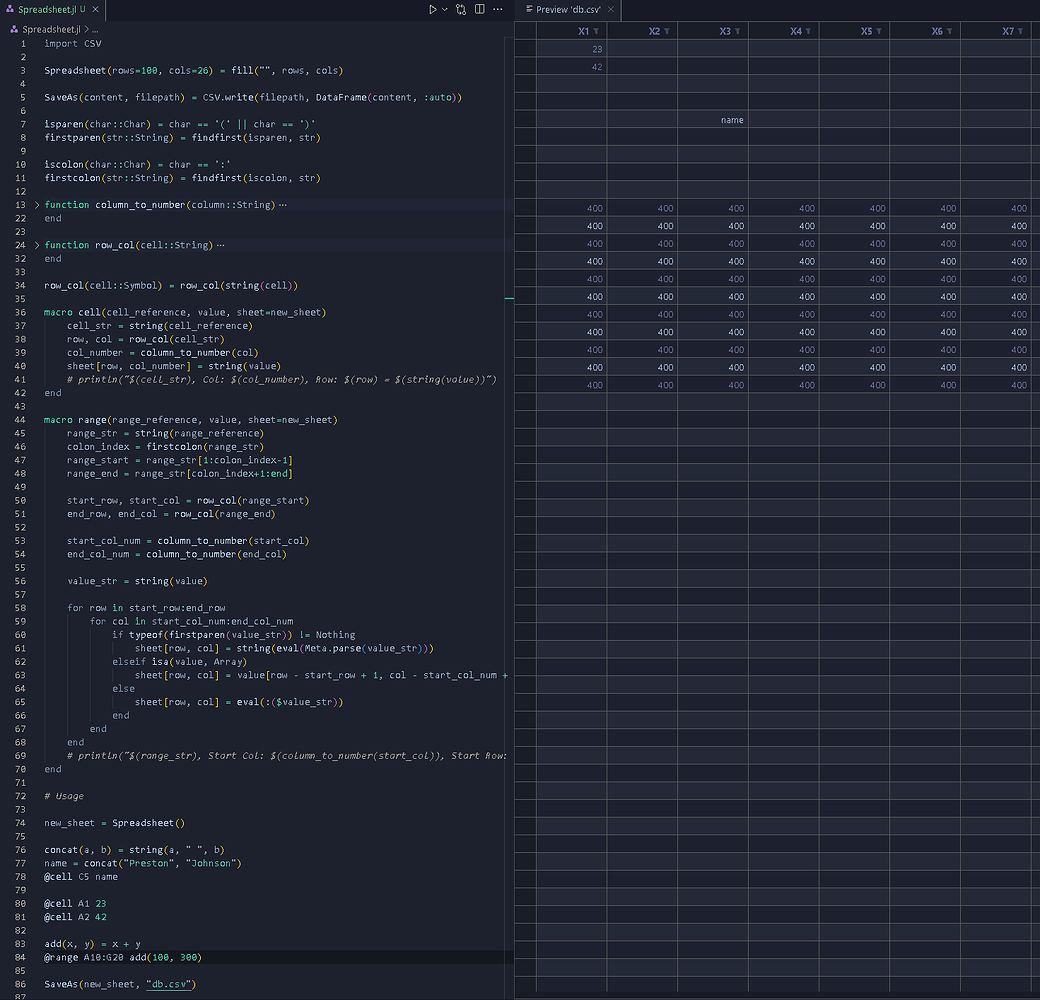Viewport: 1040px width, 1000px height.
Task: Open the editor more actions menu
Action: 499,9
